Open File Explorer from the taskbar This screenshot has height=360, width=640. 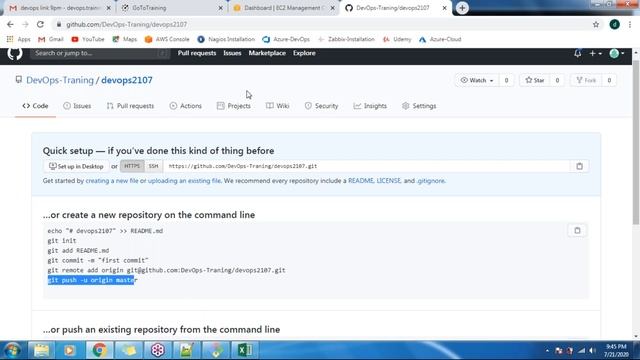point(41,350)
